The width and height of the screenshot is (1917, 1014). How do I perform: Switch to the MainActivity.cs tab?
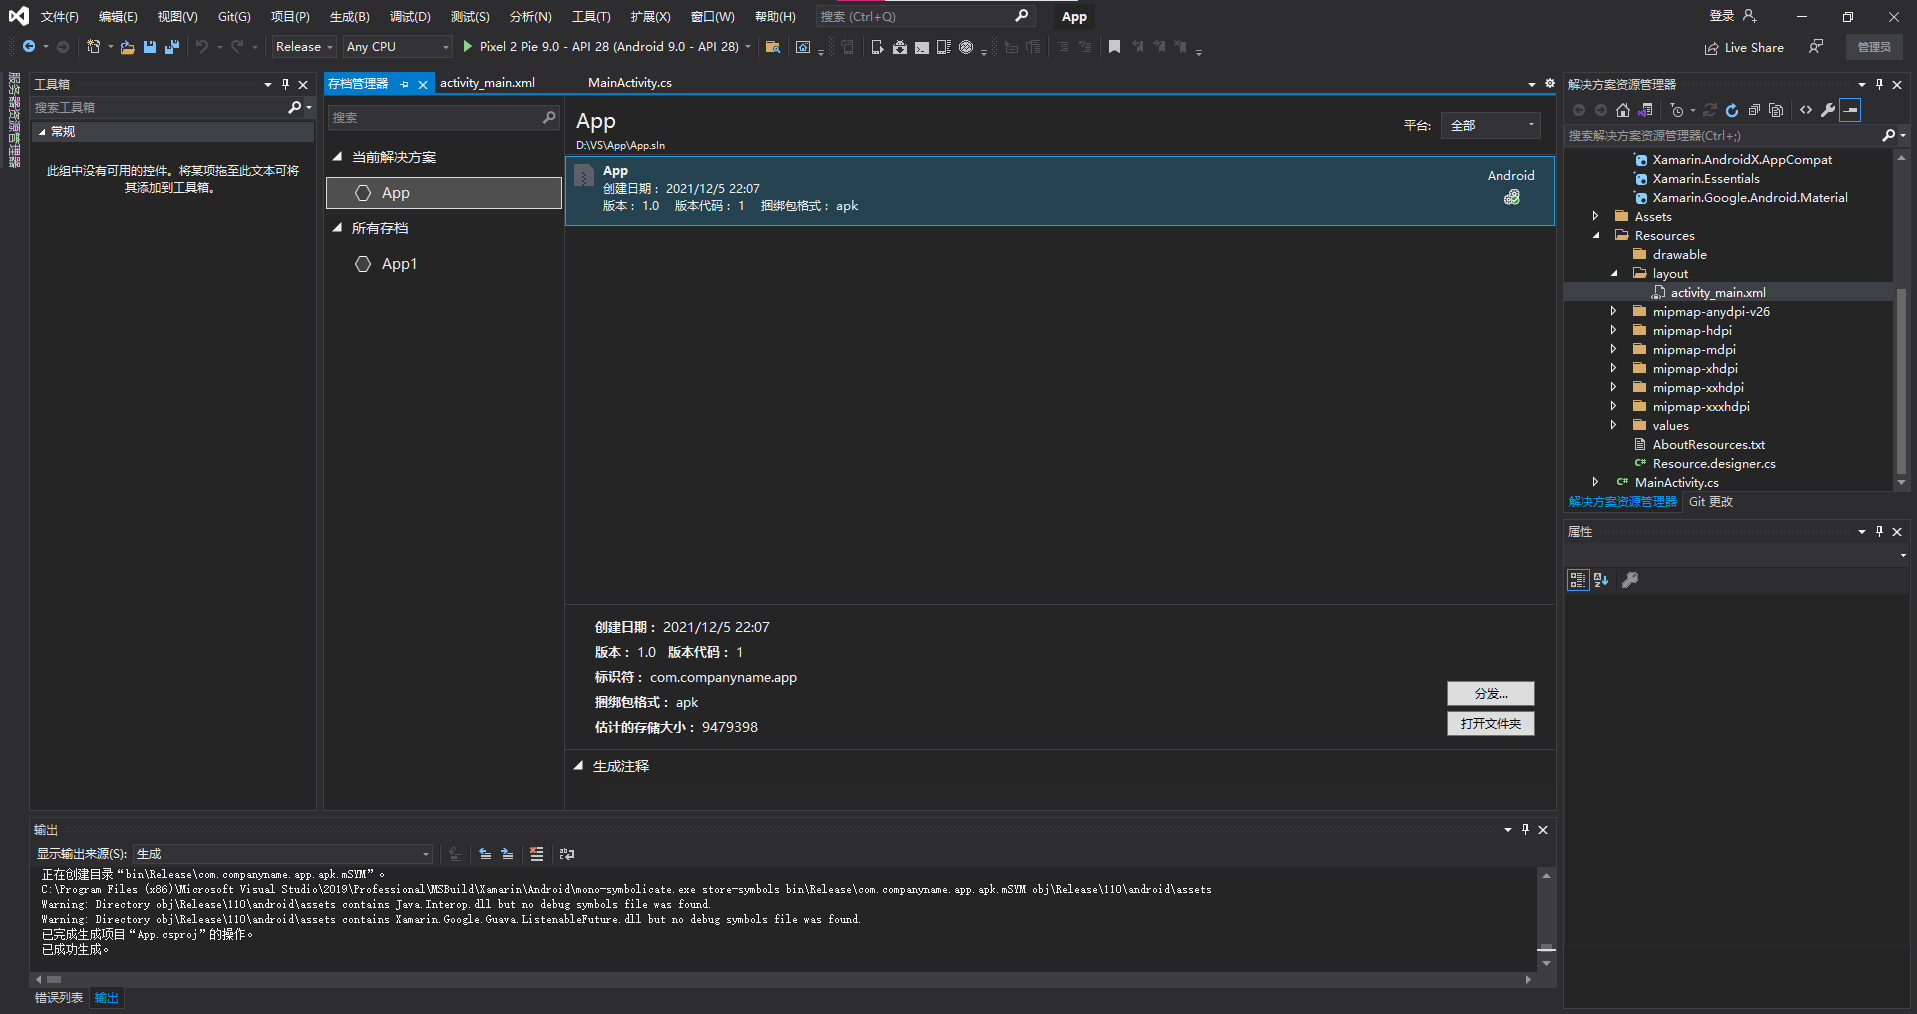(630, 83)
